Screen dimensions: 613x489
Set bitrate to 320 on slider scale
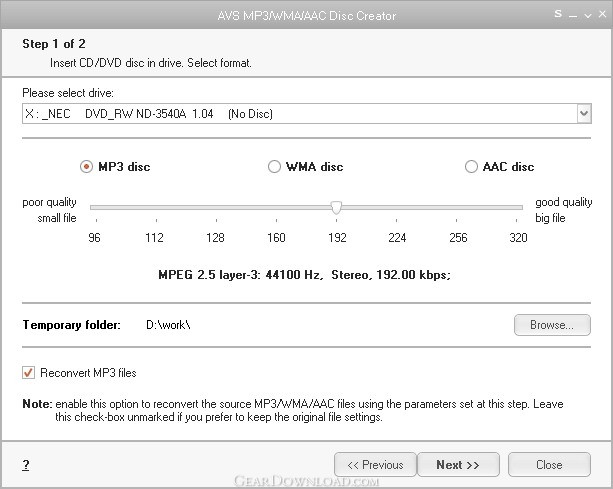(518, 238)
